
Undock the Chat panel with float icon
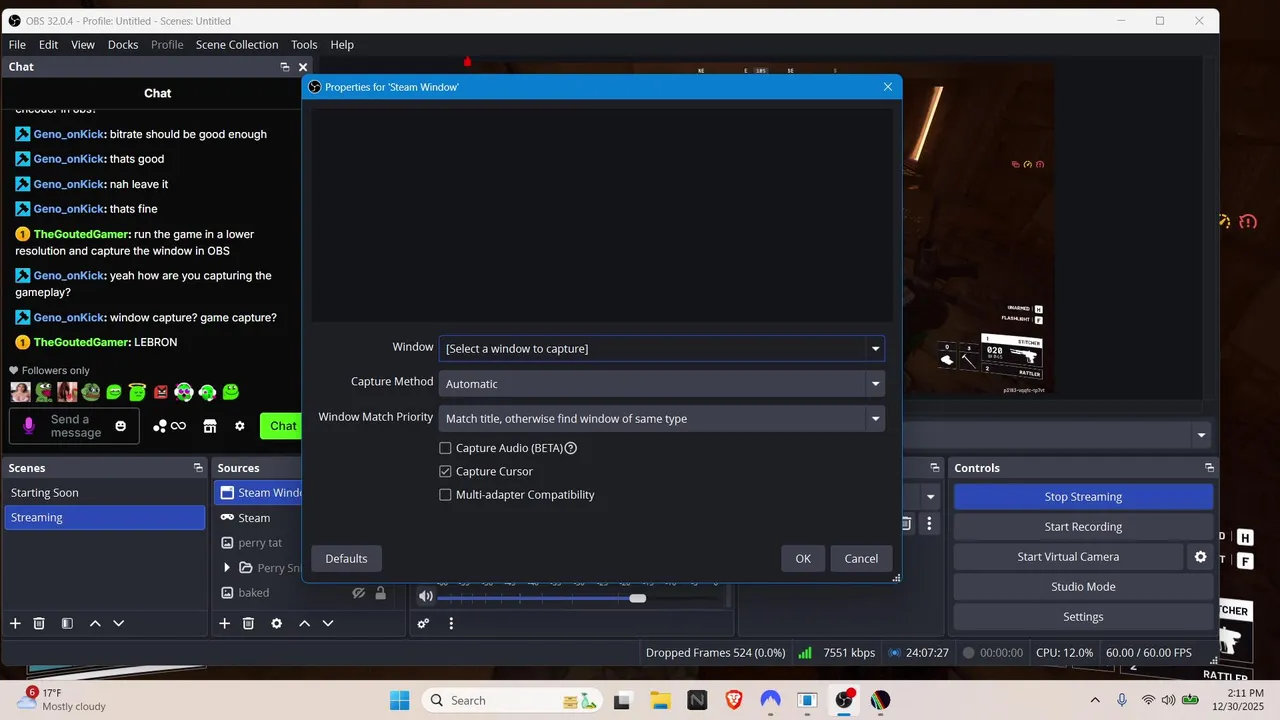coord(285,67)
